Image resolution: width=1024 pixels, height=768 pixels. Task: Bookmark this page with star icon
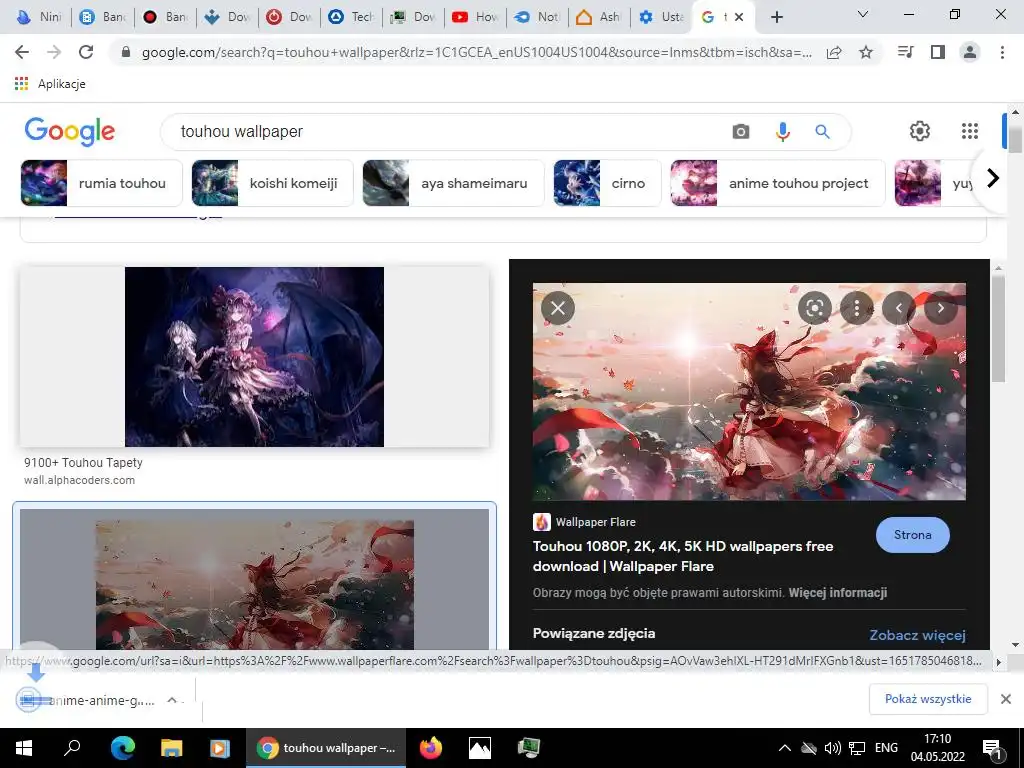click(x=866, y=52)
